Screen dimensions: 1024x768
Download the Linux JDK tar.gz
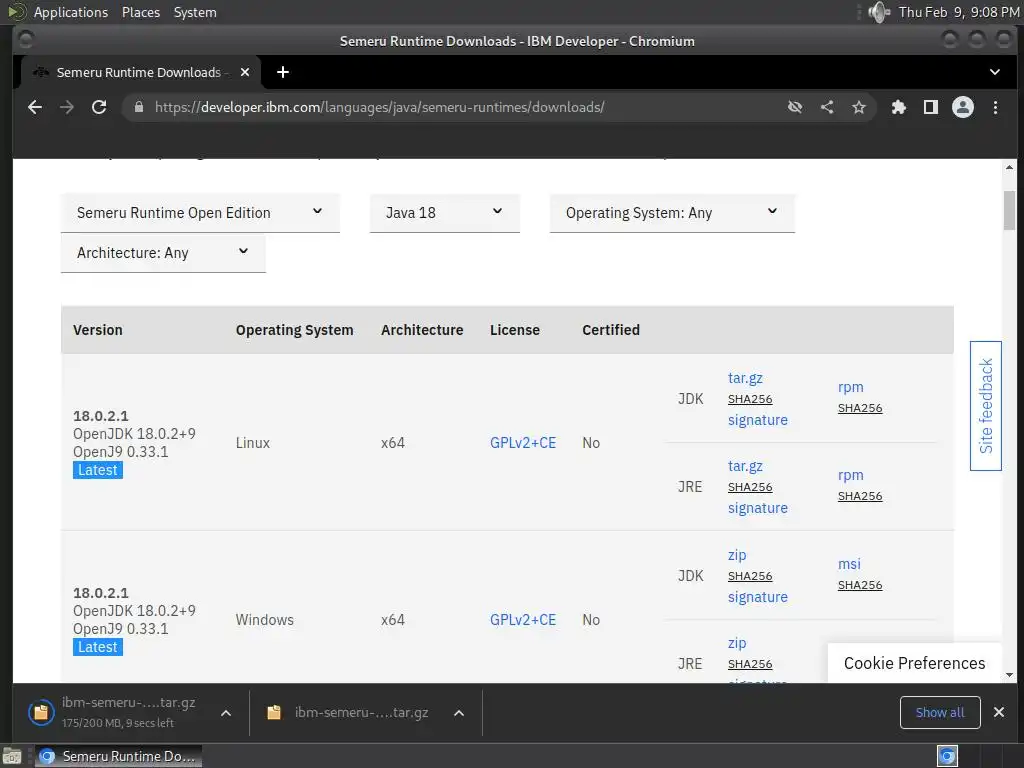point(745,378)
